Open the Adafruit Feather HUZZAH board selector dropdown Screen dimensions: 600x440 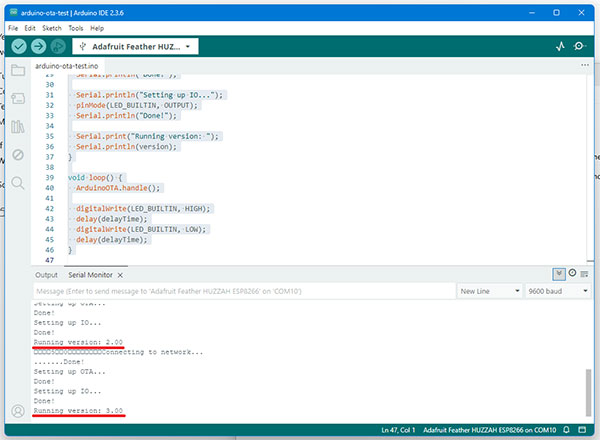pos(135,47)
